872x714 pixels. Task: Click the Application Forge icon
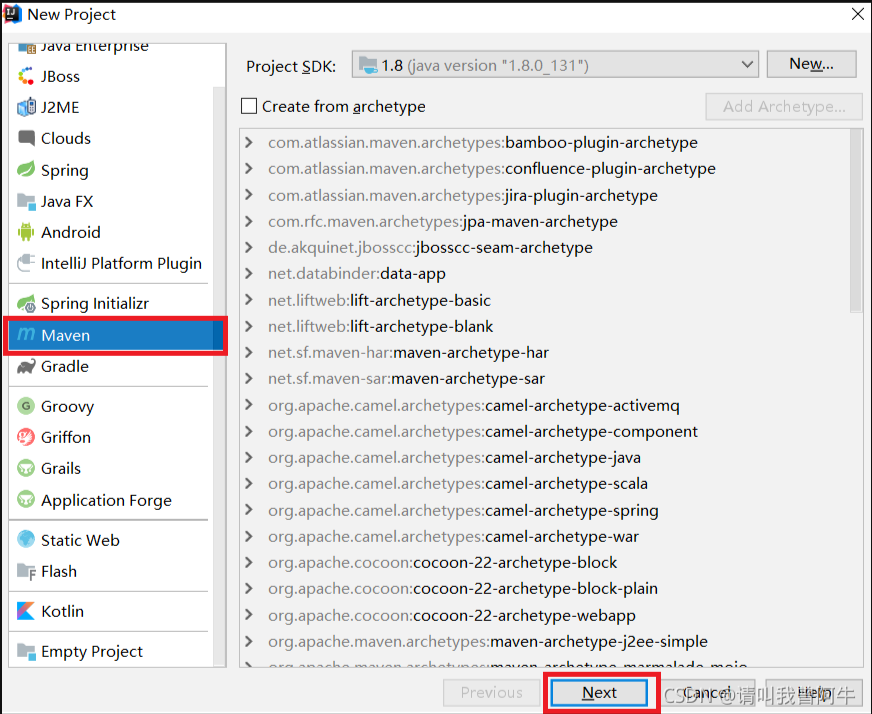pos(26,499)
